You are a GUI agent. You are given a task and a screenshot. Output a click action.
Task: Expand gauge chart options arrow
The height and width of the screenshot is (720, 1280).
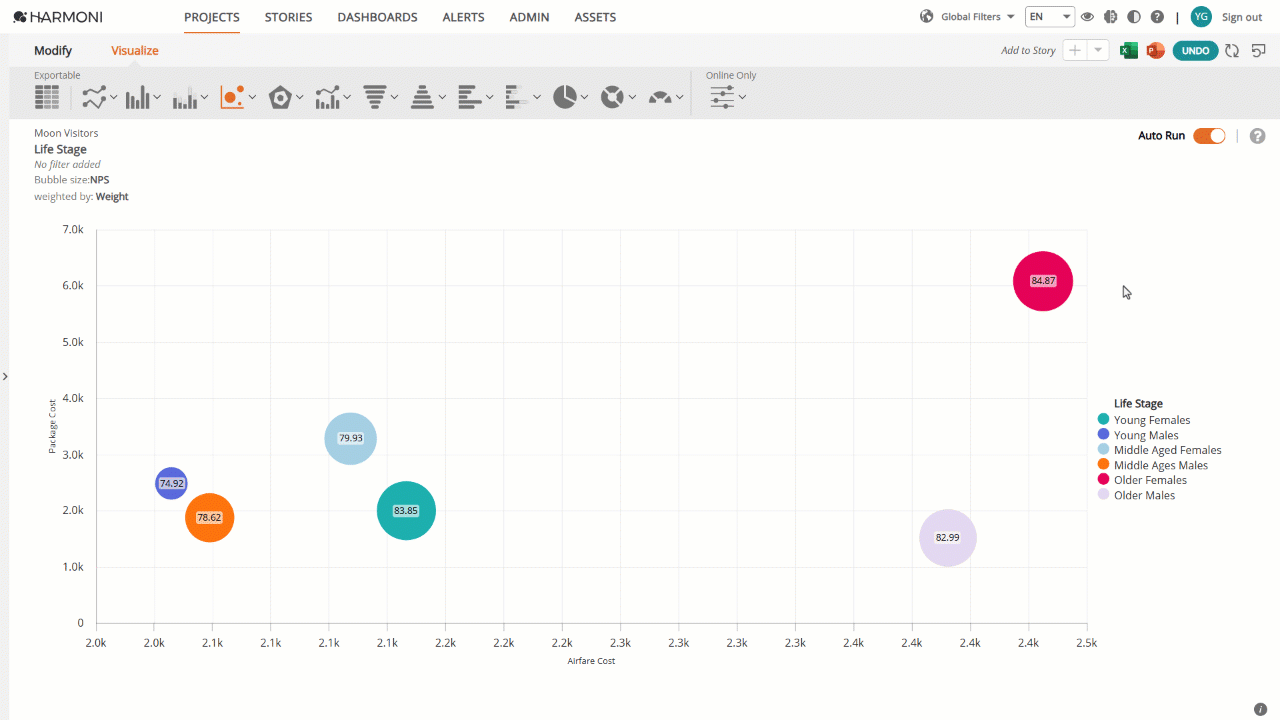[x=680, y=97]
